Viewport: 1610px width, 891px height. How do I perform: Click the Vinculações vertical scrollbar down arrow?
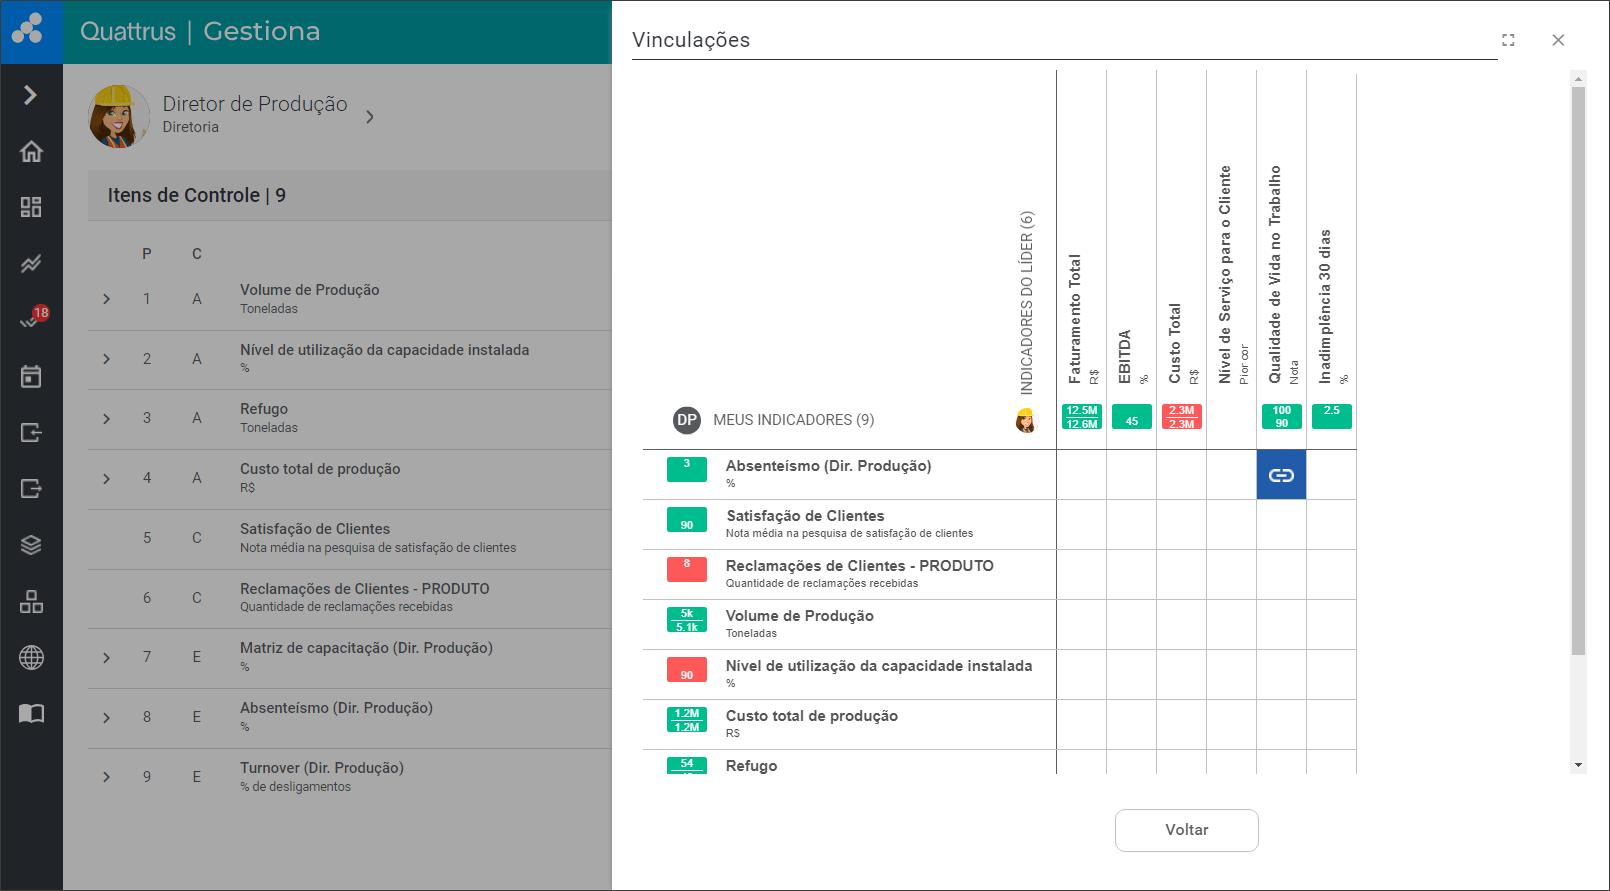point(1578,765)
